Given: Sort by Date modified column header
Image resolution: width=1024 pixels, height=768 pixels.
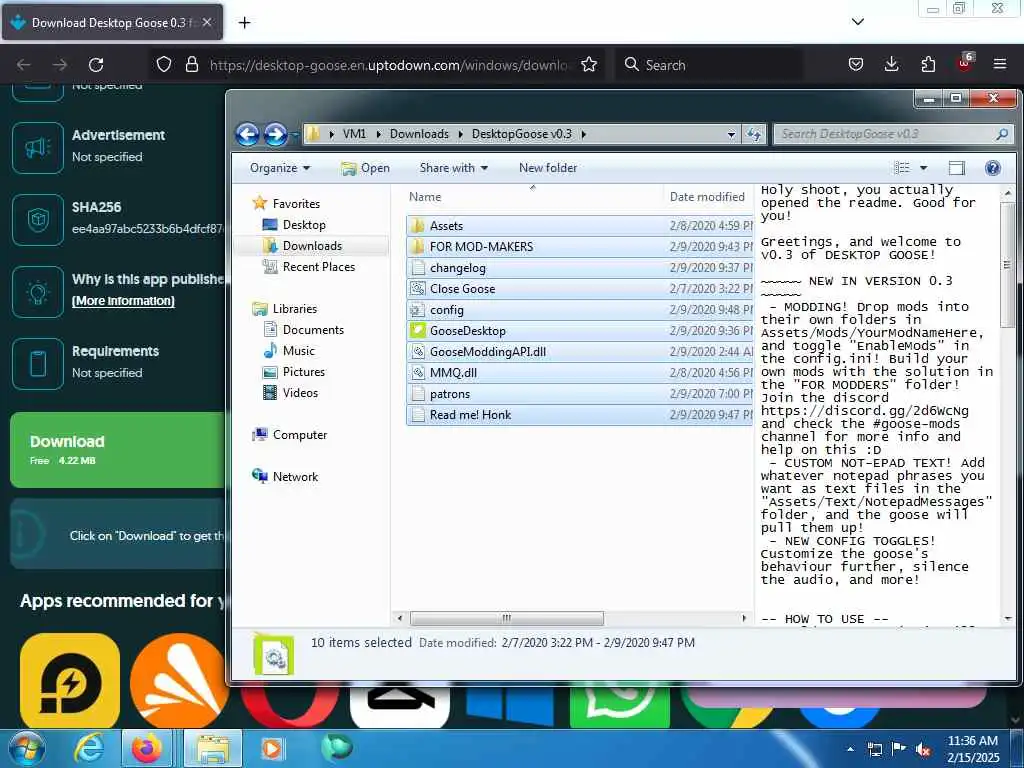Looking at the screenshot, I should tap(708, 197).
